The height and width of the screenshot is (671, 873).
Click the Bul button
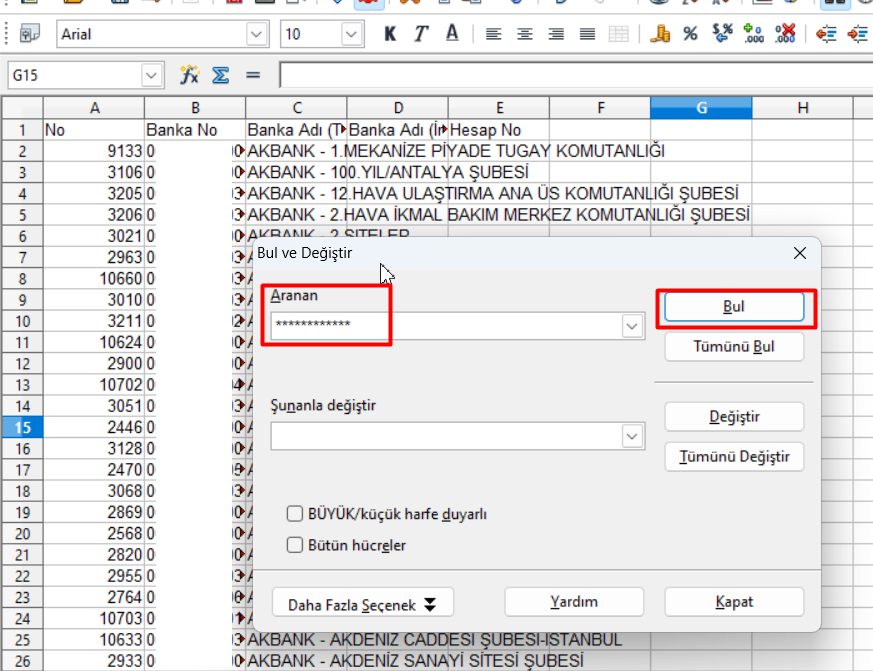(x=734, y=307)
